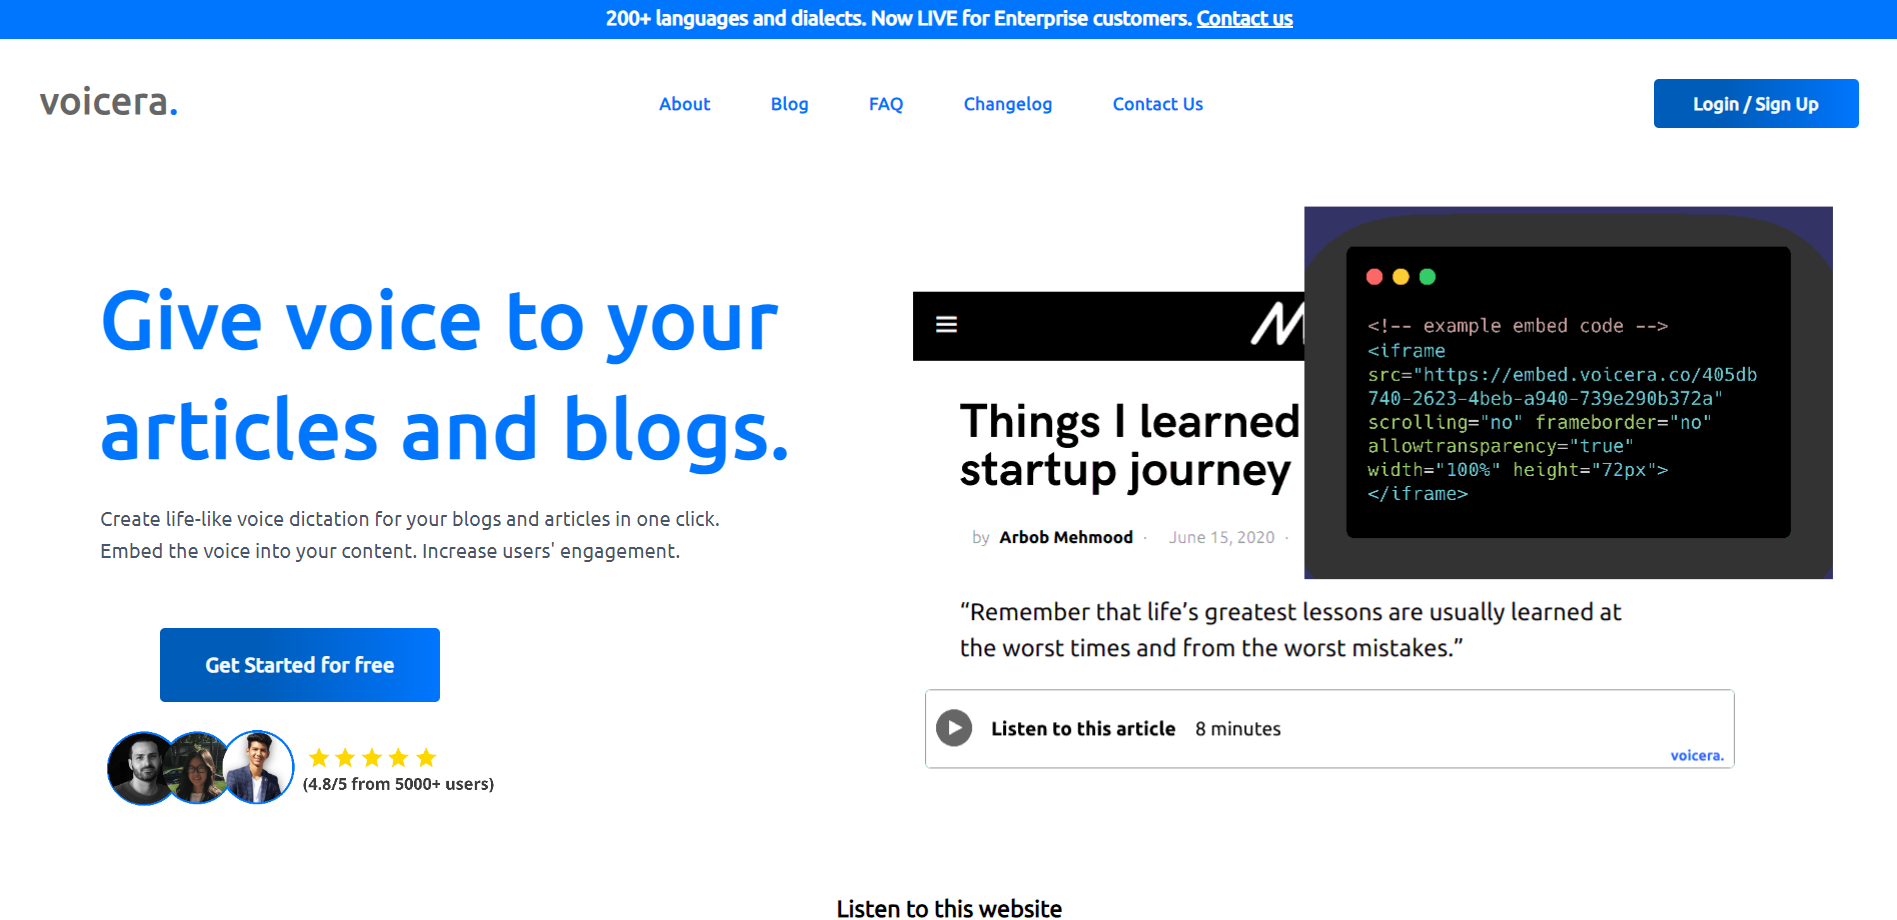This screenshot has height=920, width=1897.
Task: Follow the Contact us link in top banner
Action: [x=1244, y=19]
